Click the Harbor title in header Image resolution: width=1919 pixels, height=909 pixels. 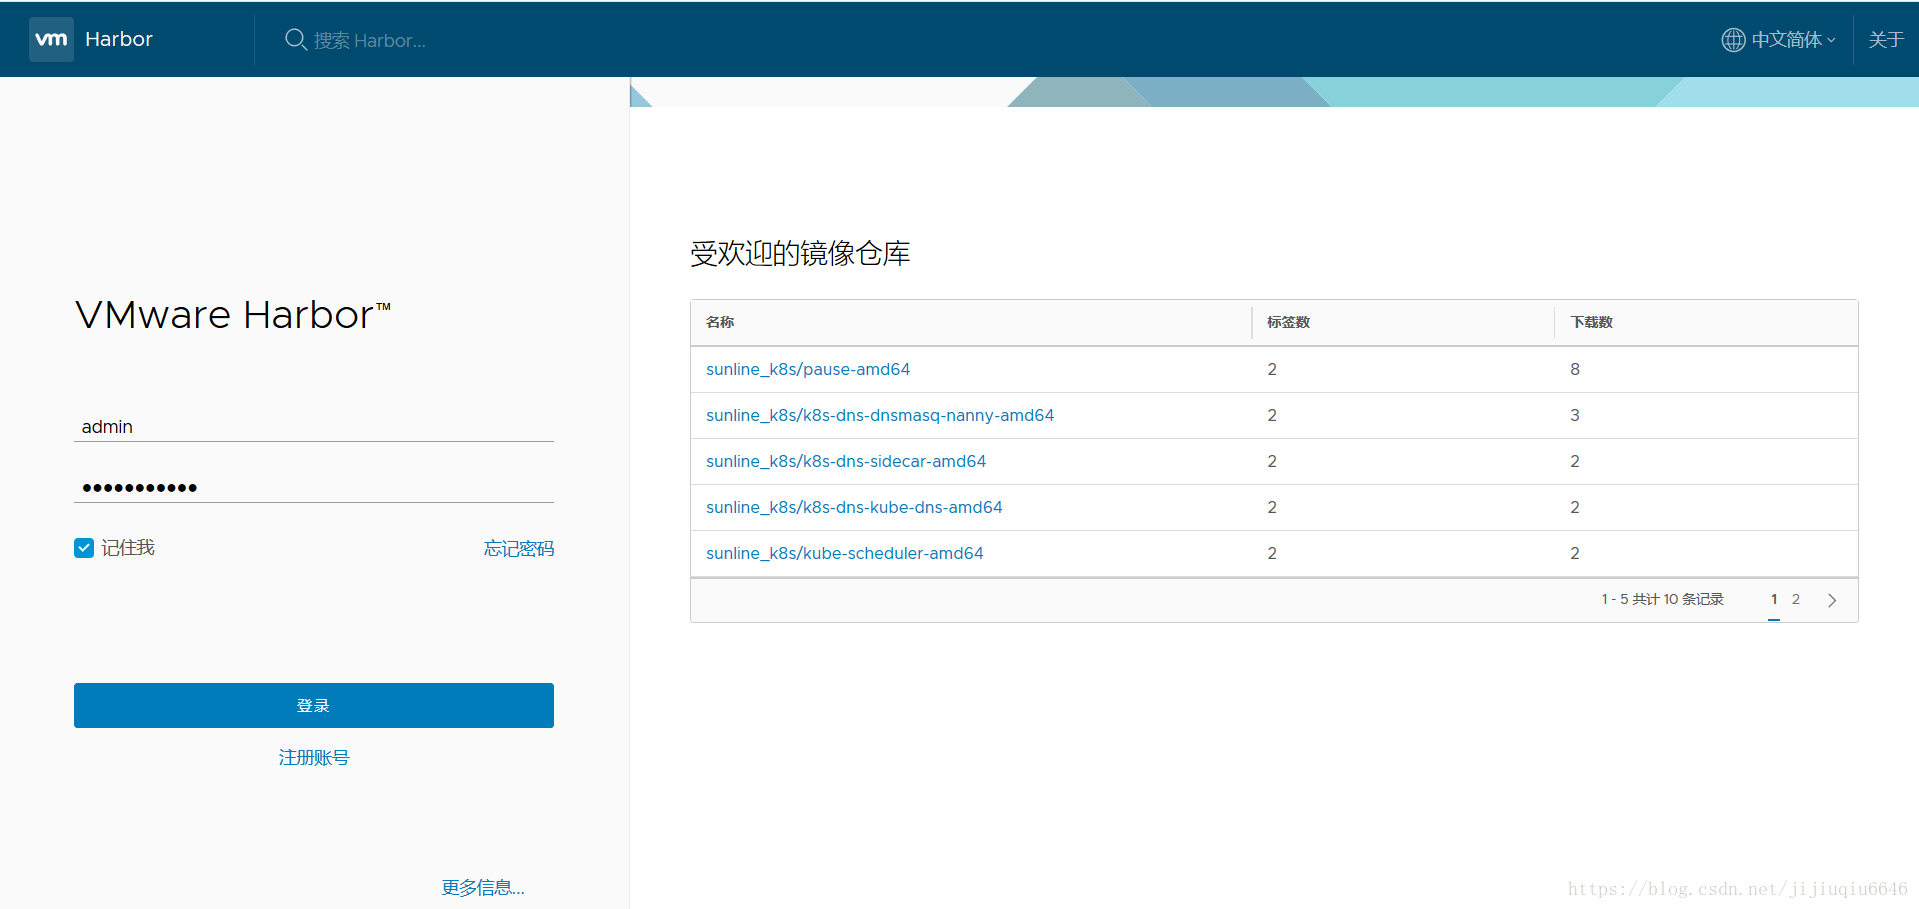pos(119,39)
